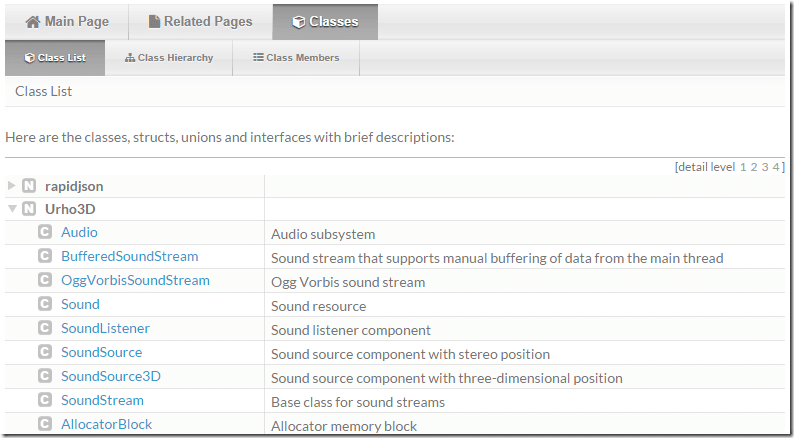The width and height of the screenshot is (794, 438).
Task: Open the AllocatorBlock class link
Action: click(106, 424)
